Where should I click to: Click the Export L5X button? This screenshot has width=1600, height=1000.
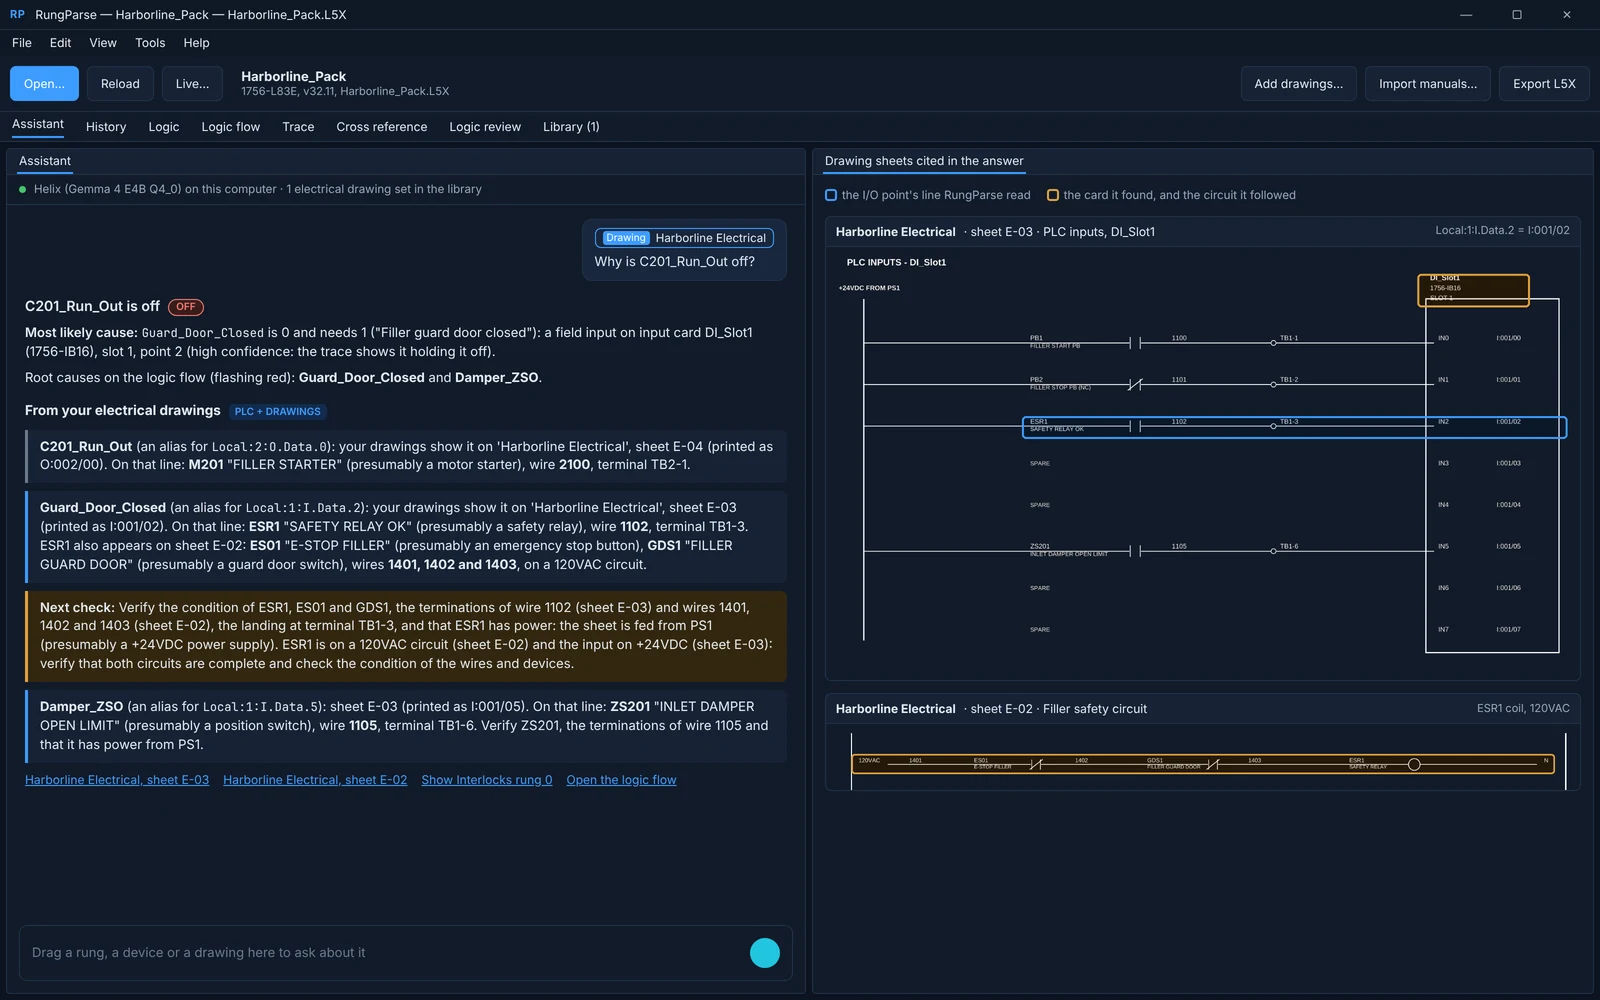[1544, 84]
